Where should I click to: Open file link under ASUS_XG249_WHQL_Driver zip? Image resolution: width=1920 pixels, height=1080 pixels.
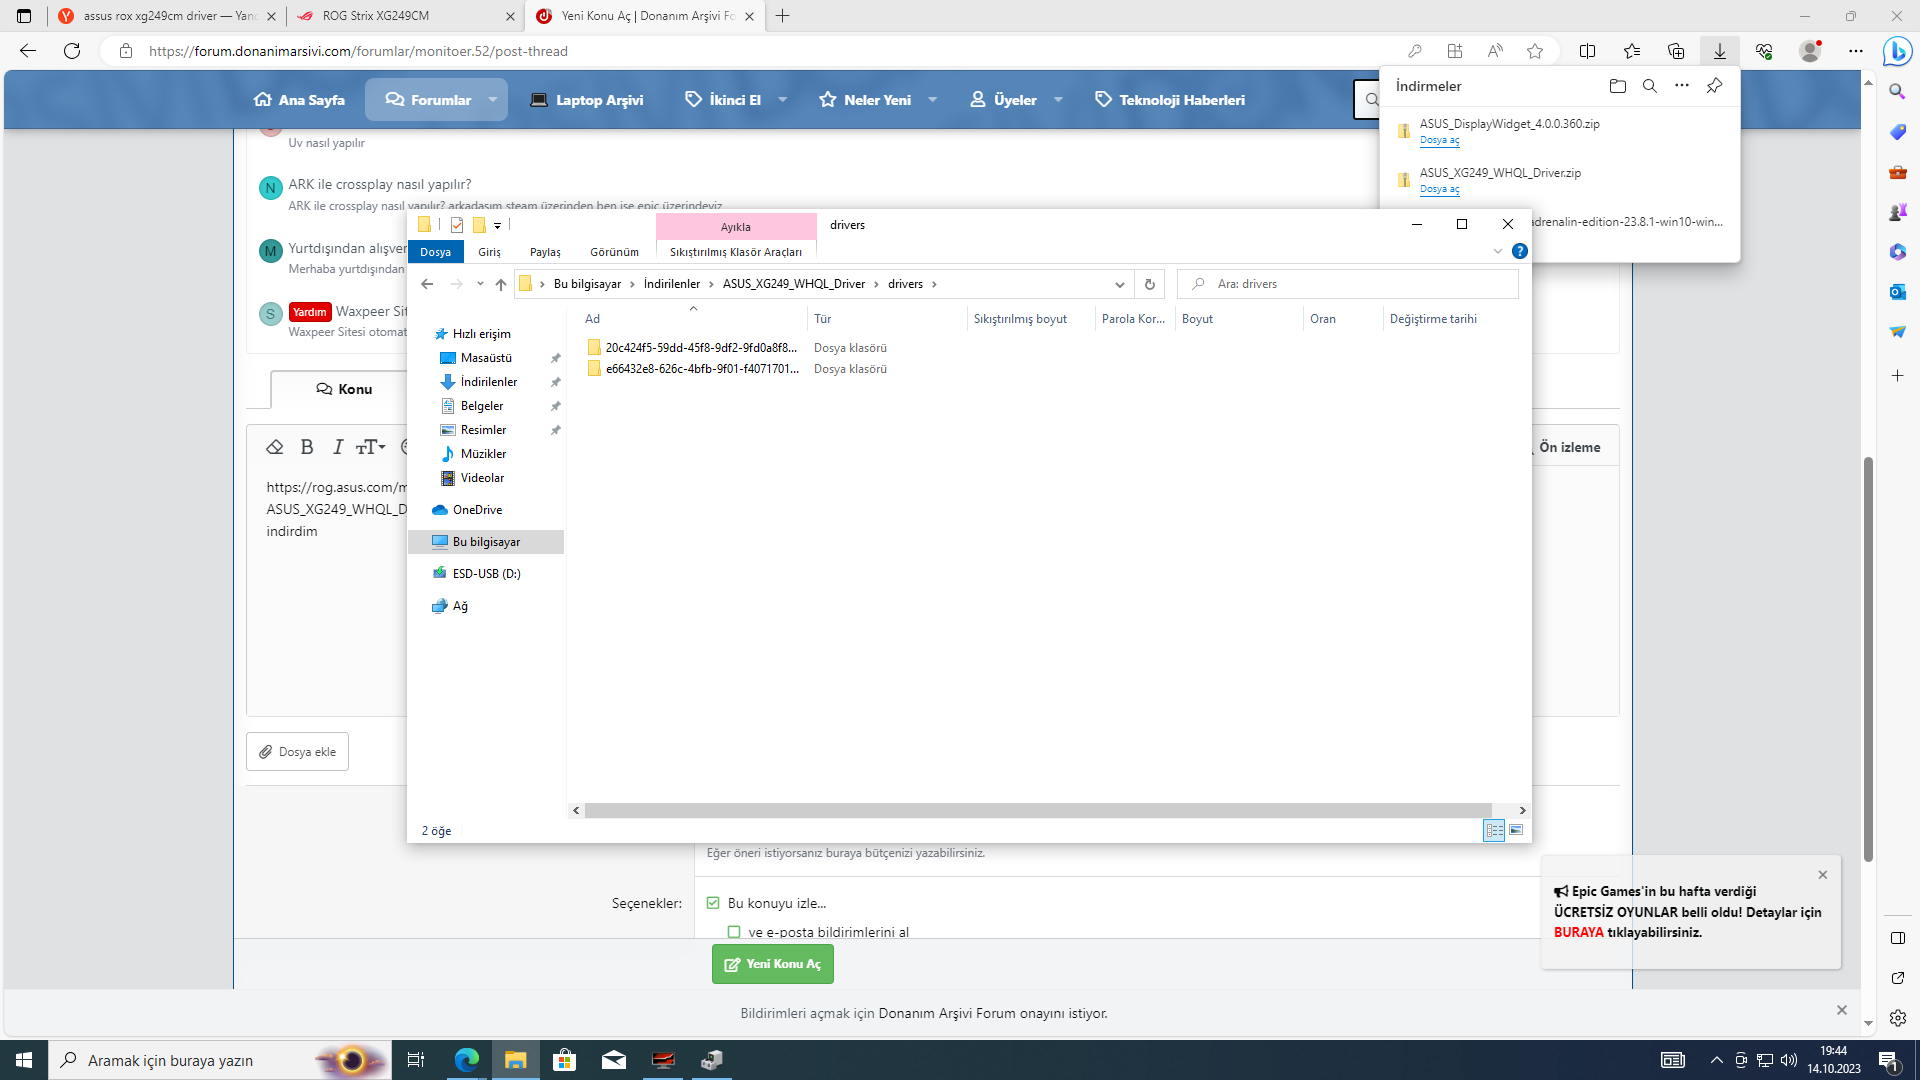[1439, 189]
